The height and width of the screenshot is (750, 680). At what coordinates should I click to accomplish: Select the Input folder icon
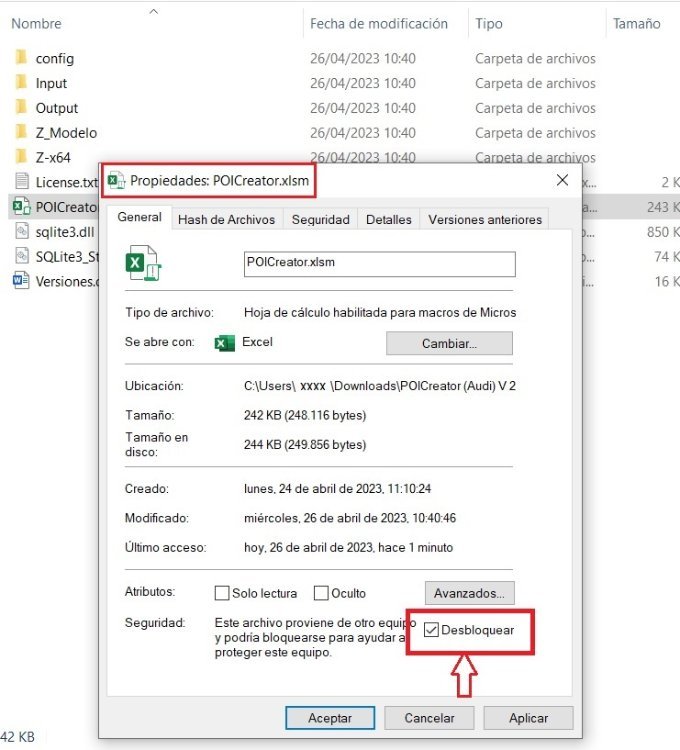[x=21, y=83]
